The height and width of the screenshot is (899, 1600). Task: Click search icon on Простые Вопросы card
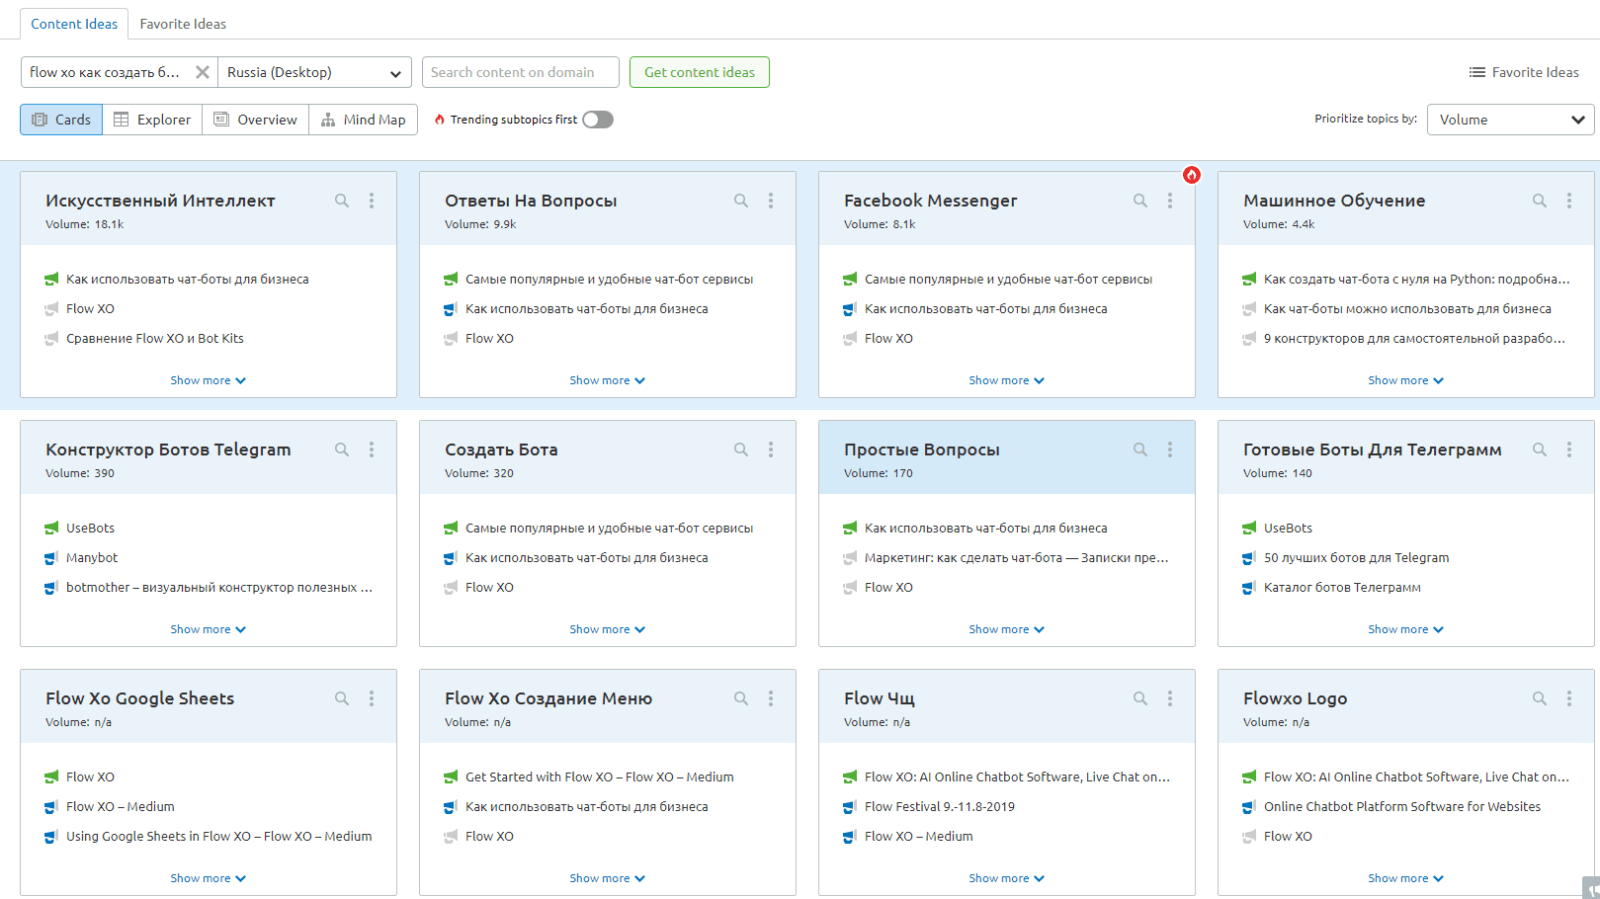point(1140,450)
